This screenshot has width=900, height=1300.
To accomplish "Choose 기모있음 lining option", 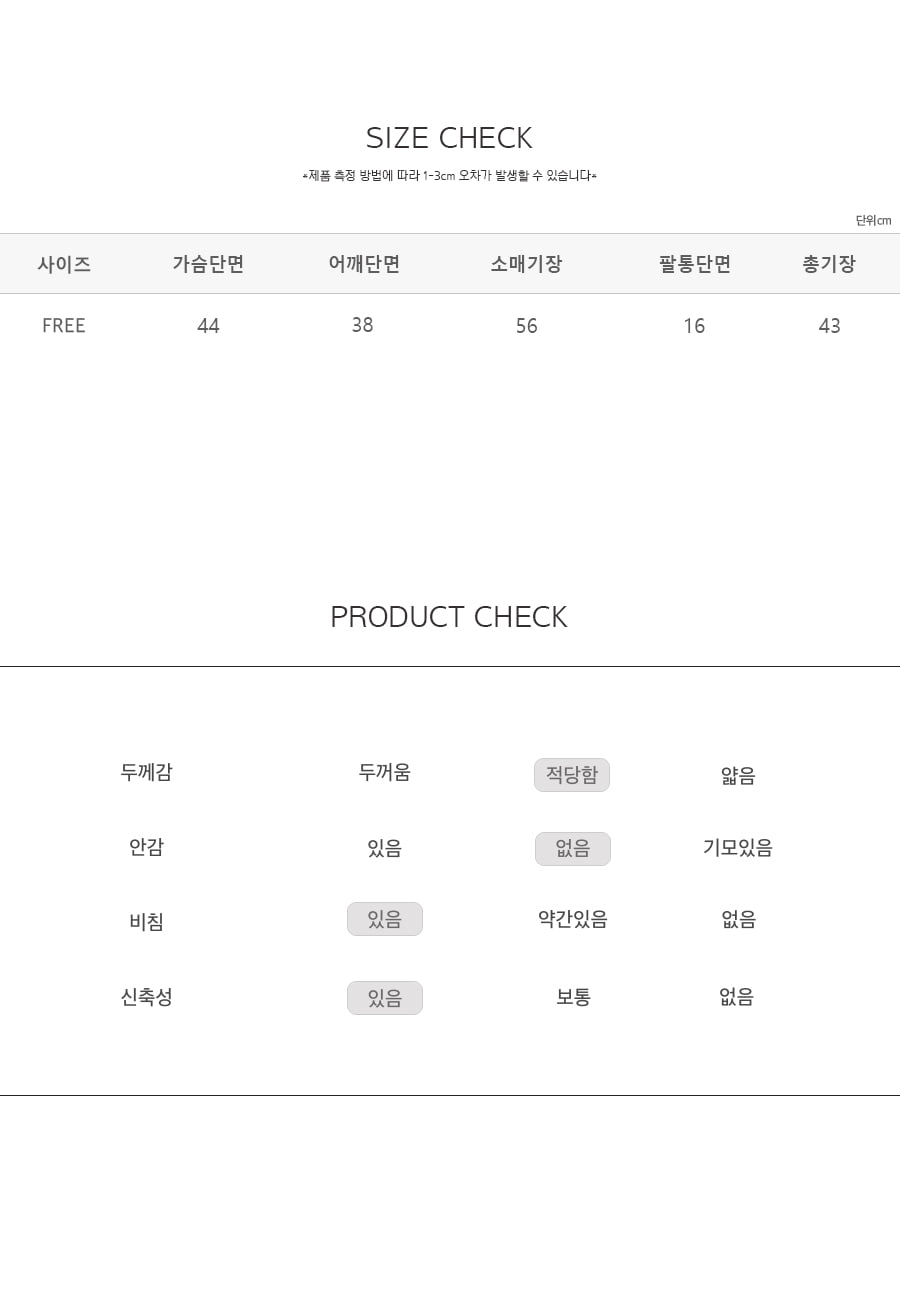I will pos(738,848).
